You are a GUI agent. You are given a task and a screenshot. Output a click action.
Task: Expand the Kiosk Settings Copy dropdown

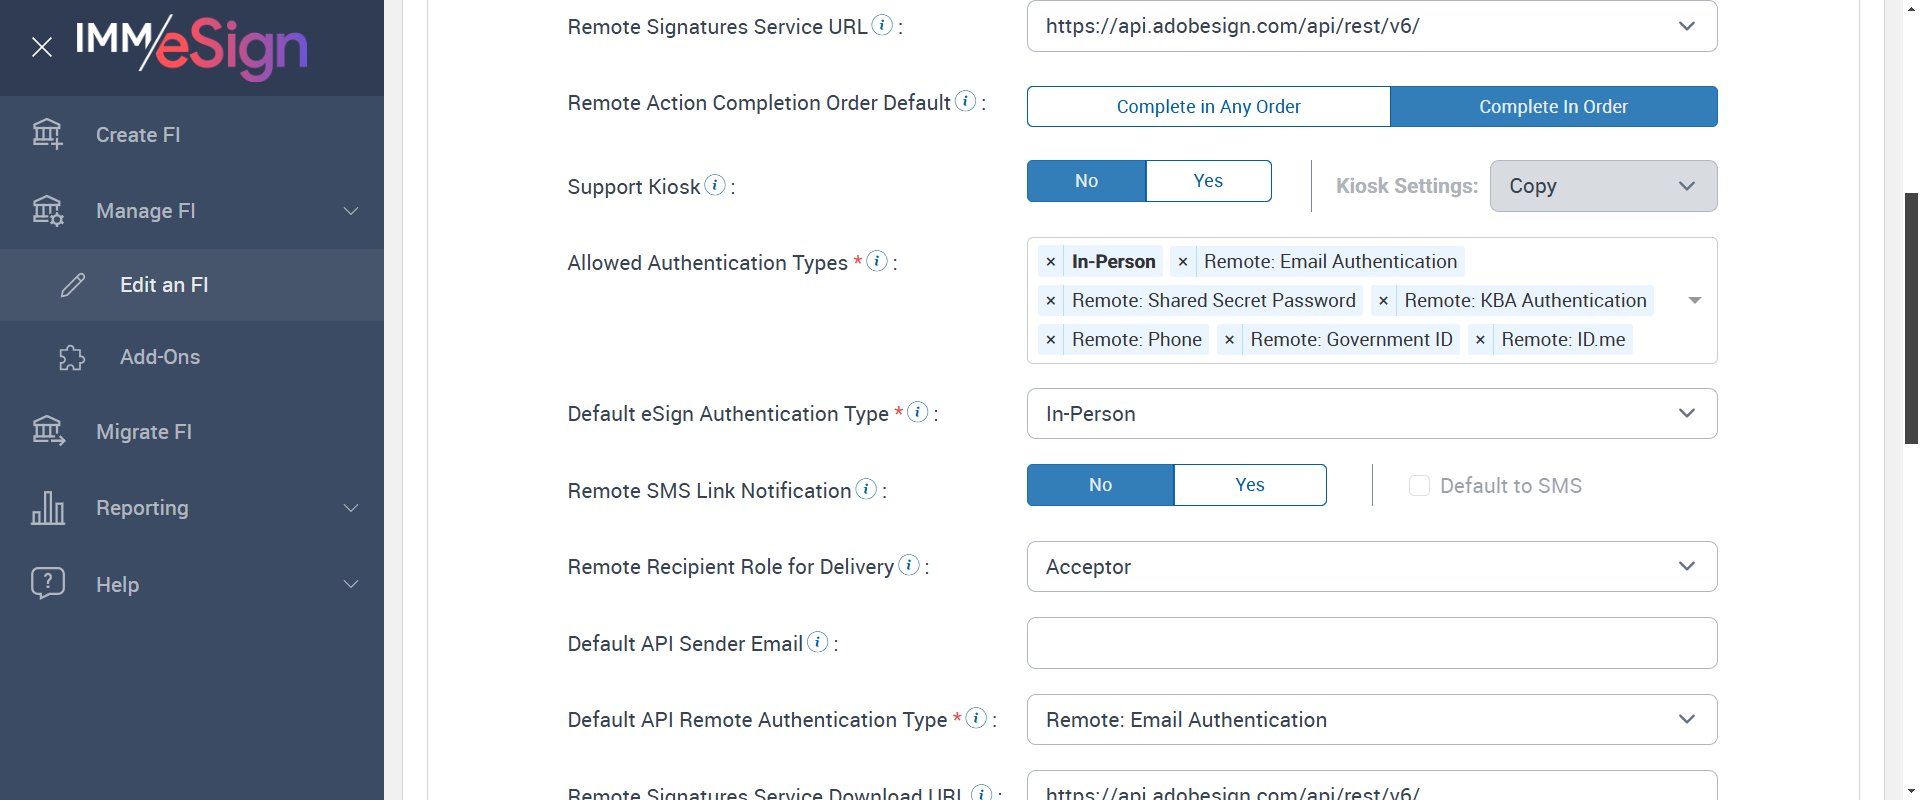[x=1603, y=186]
